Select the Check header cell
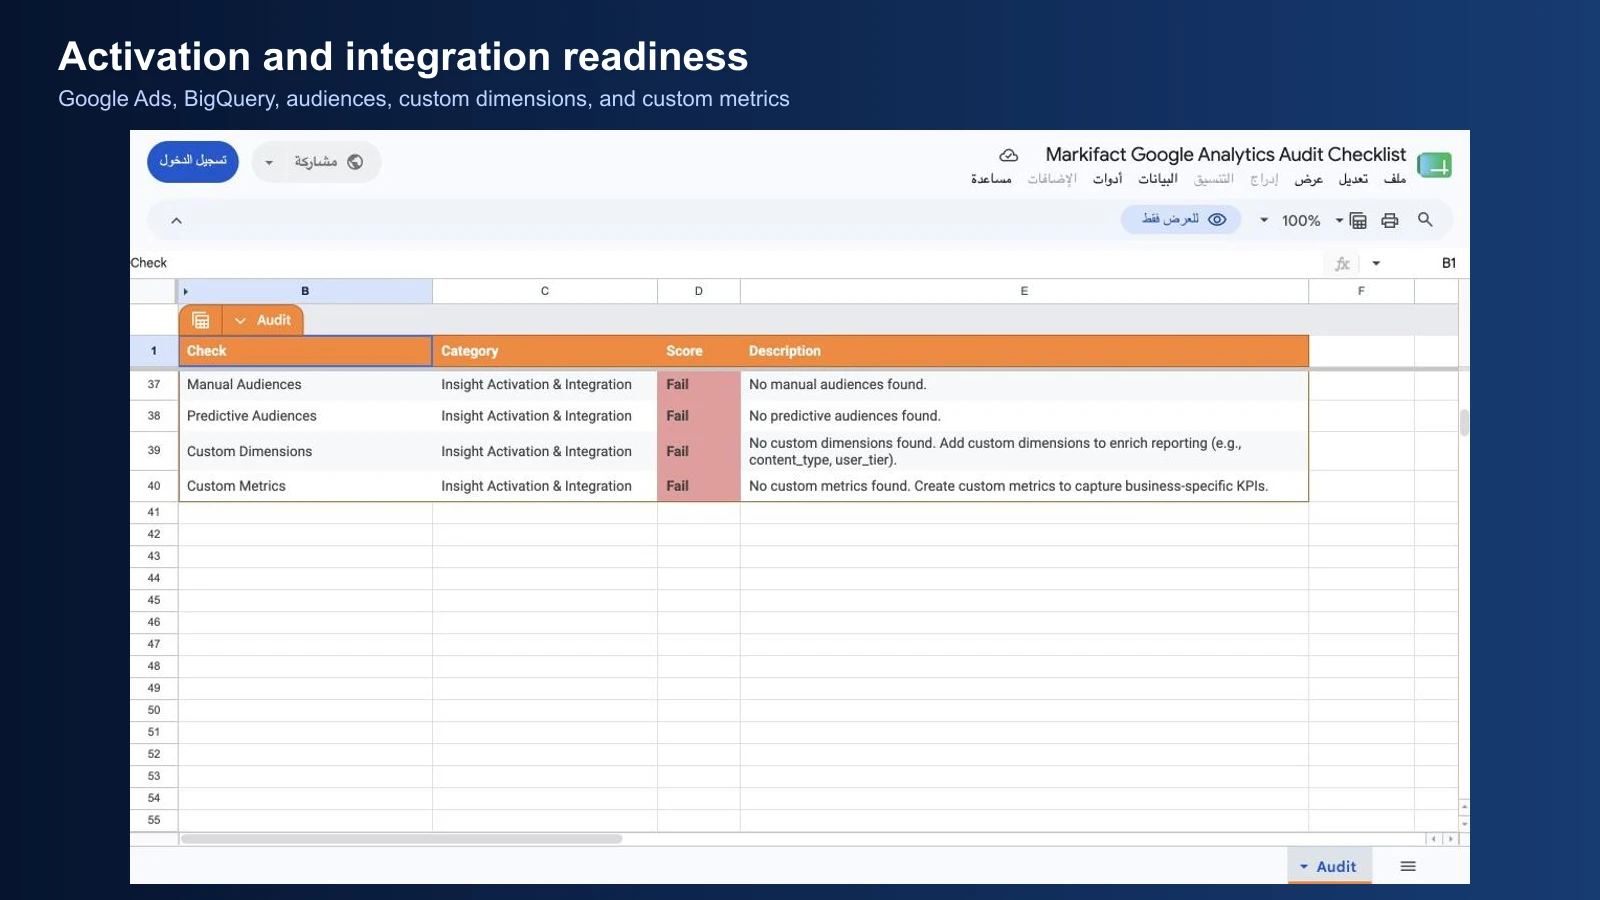Viewport: 1600px width, 900px height. pos(305,351)
